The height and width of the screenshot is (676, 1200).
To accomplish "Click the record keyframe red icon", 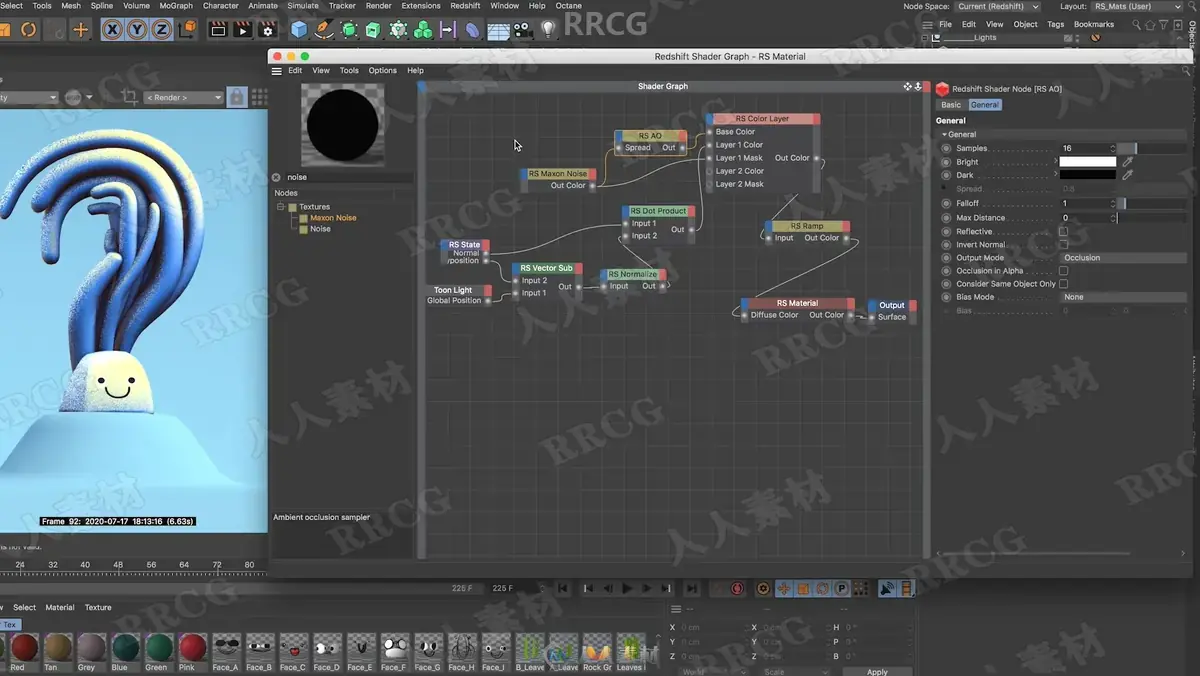I will tap(737, 589).
